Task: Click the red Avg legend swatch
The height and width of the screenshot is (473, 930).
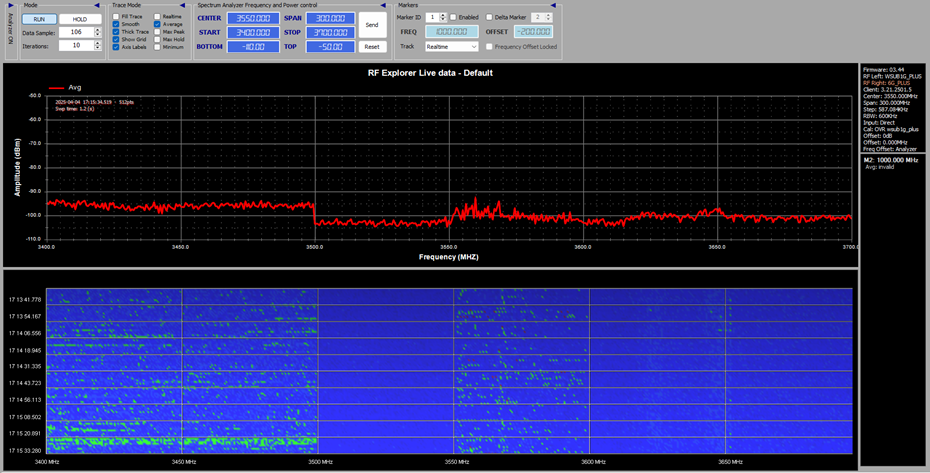Action: [x=56, y=87]
